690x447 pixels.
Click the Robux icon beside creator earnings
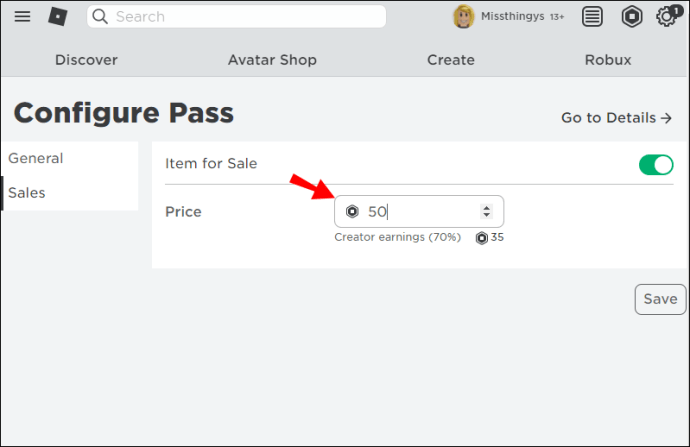pos(482,238)
